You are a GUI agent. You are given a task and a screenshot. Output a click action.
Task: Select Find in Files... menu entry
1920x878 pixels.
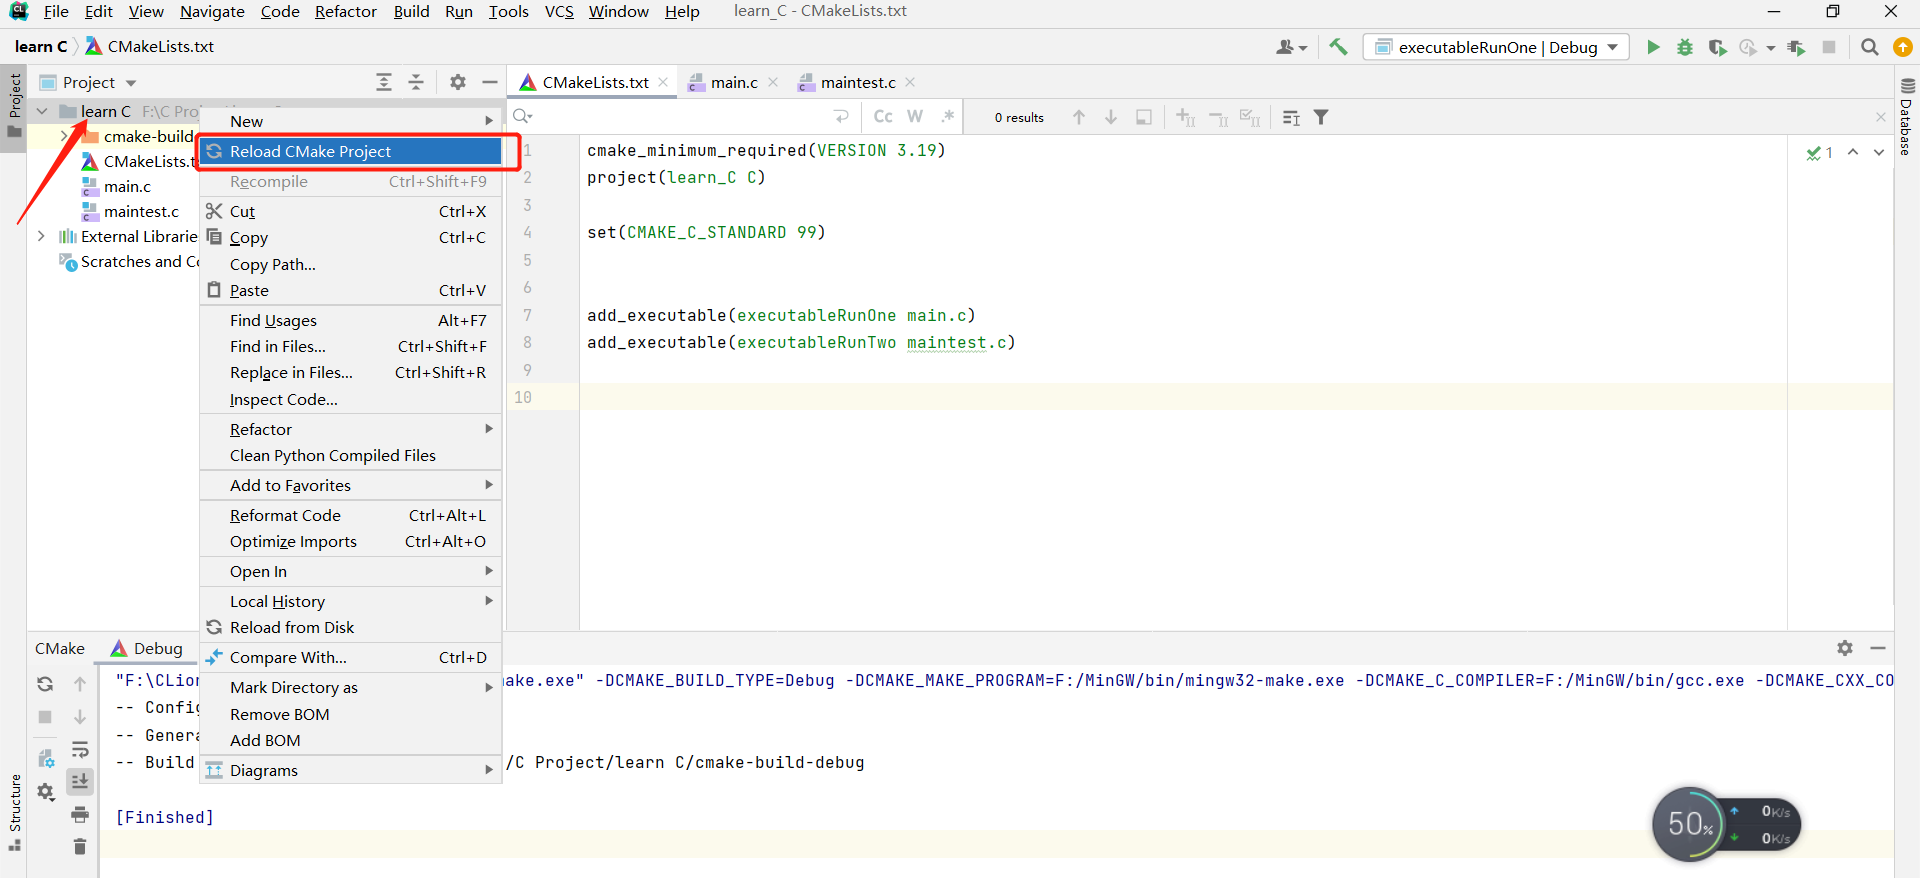[350, 346]
